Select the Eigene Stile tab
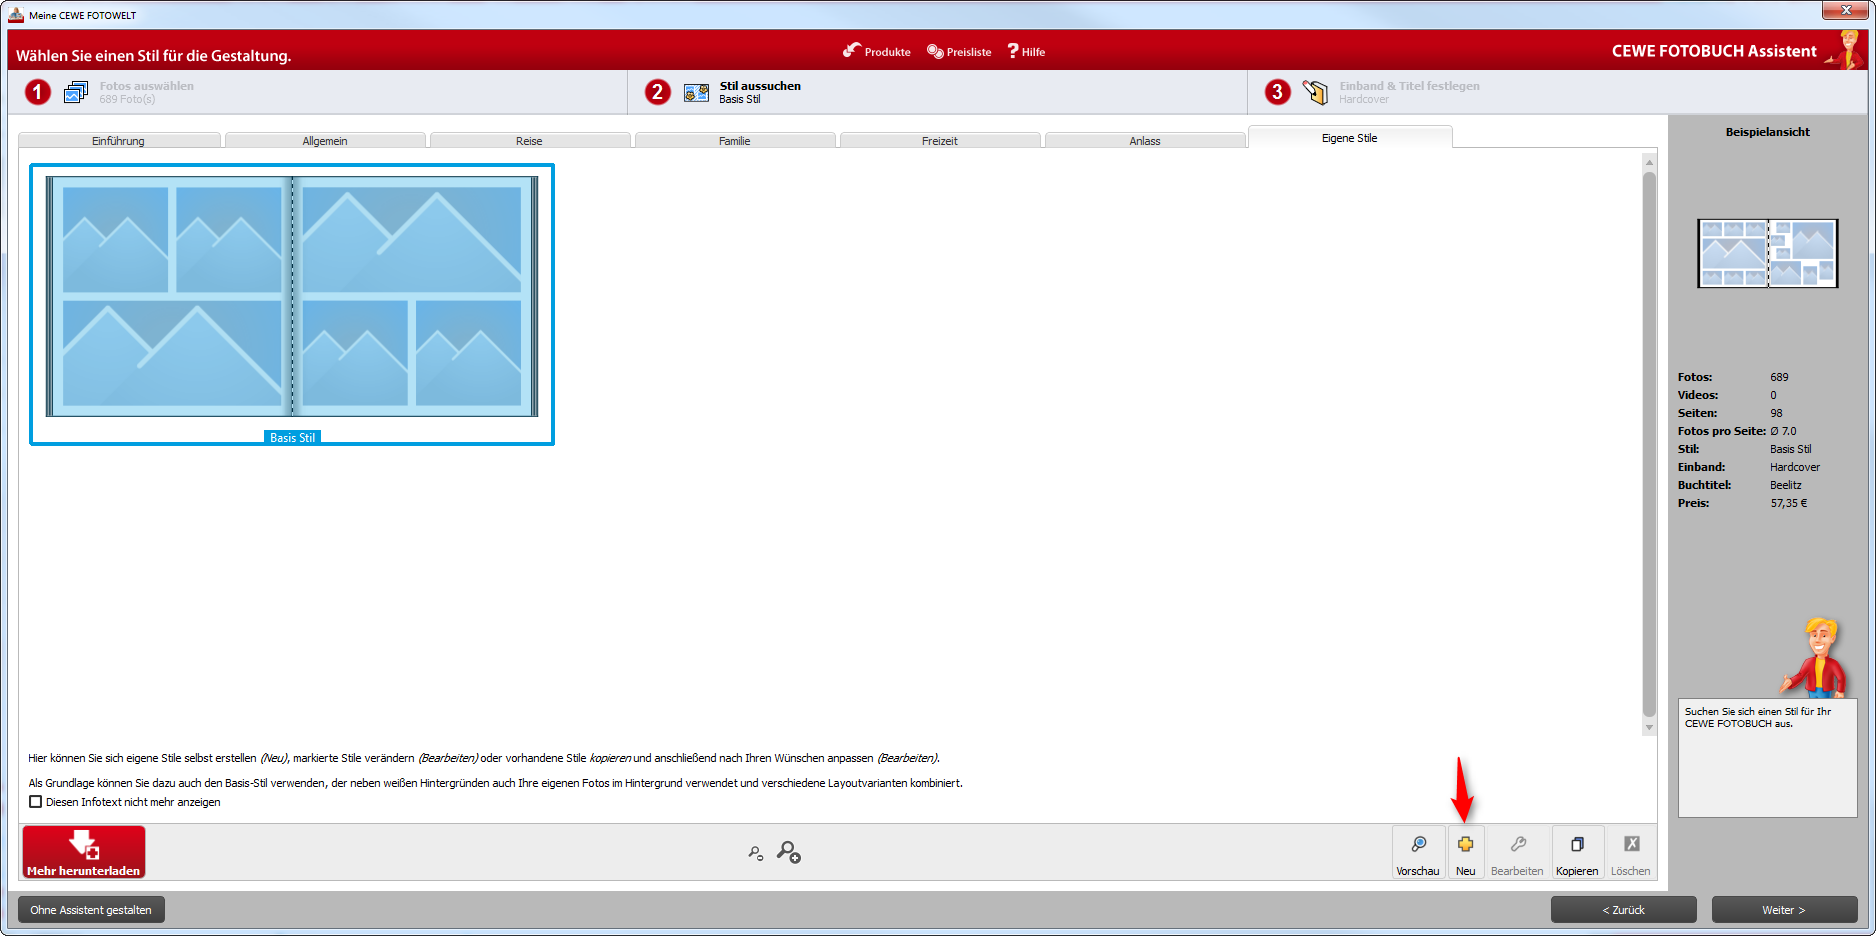The image size is (1876, 936). coord(1350,138)
